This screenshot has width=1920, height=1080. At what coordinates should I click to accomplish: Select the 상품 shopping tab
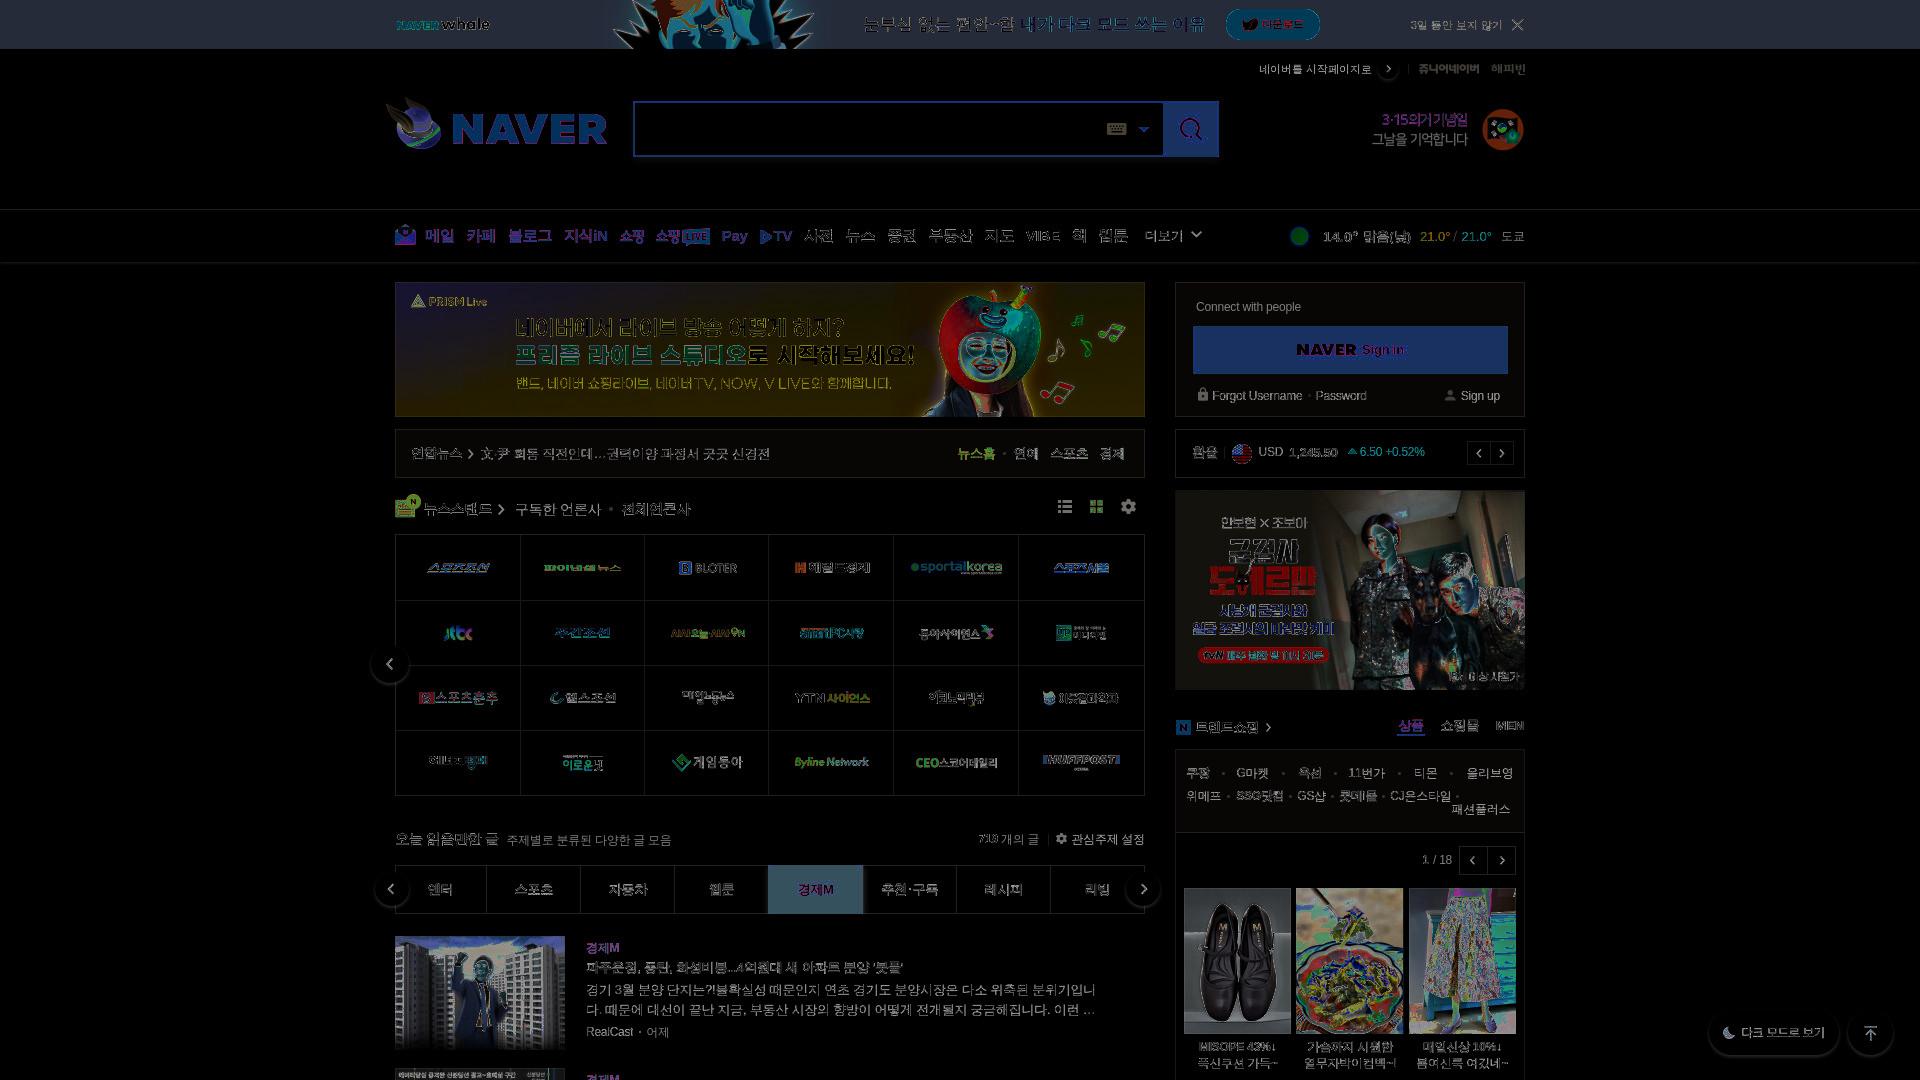click(x=1410, y=726)
